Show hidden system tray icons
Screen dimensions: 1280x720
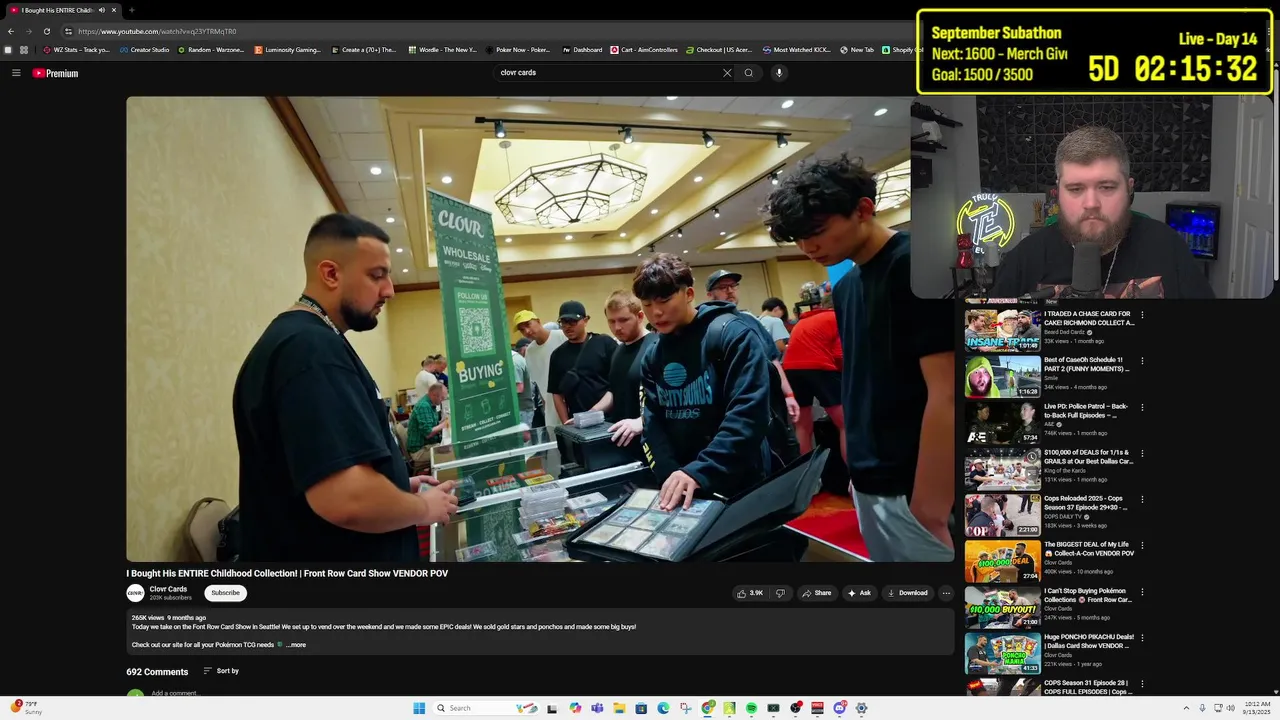pyautogui.click(x=1187, y=708)
